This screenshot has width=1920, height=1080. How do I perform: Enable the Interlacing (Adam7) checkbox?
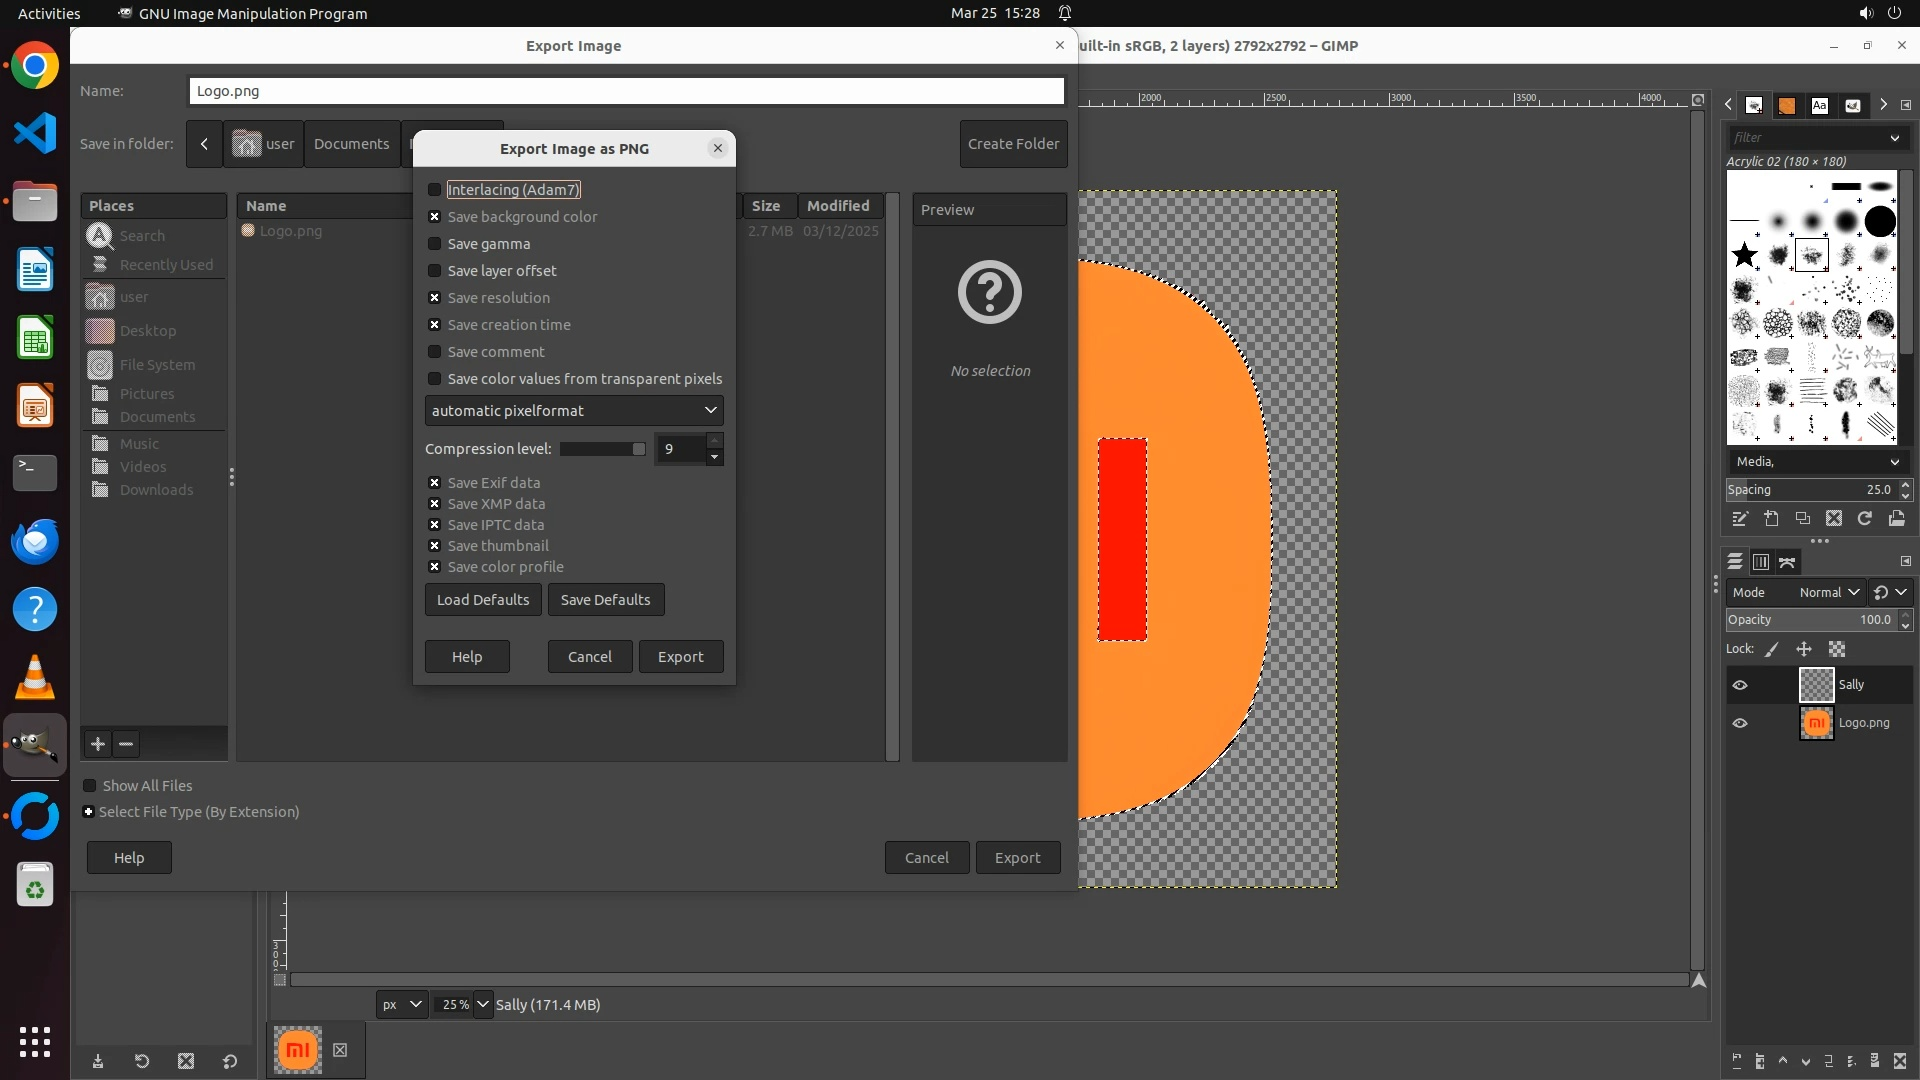point(434,190)
